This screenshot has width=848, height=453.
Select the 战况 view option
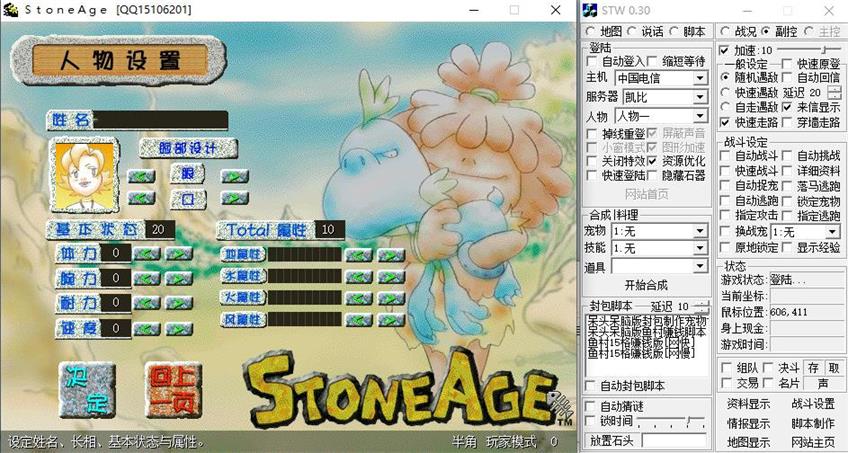[725, 32]
